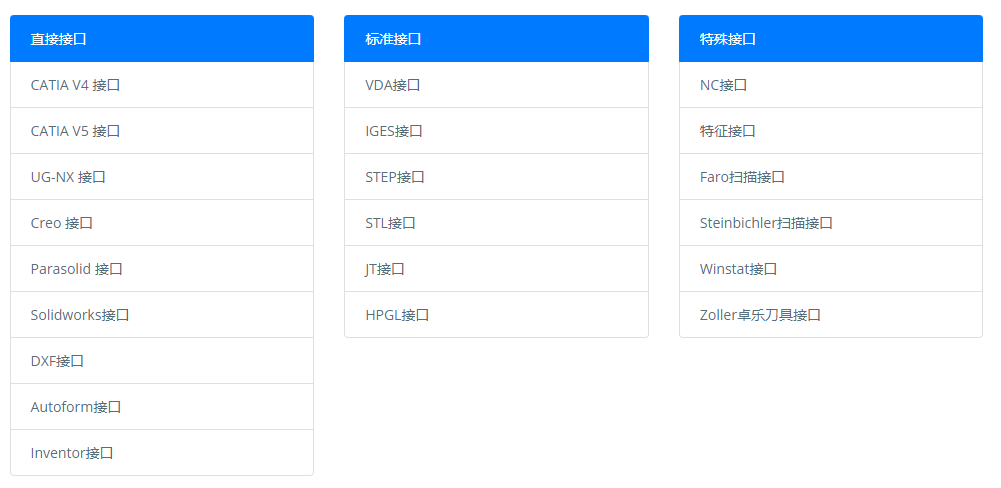Viewport: 1001px width, 488px height.
Task: Select Autoform接口 entry
Action: coord(162,407)
